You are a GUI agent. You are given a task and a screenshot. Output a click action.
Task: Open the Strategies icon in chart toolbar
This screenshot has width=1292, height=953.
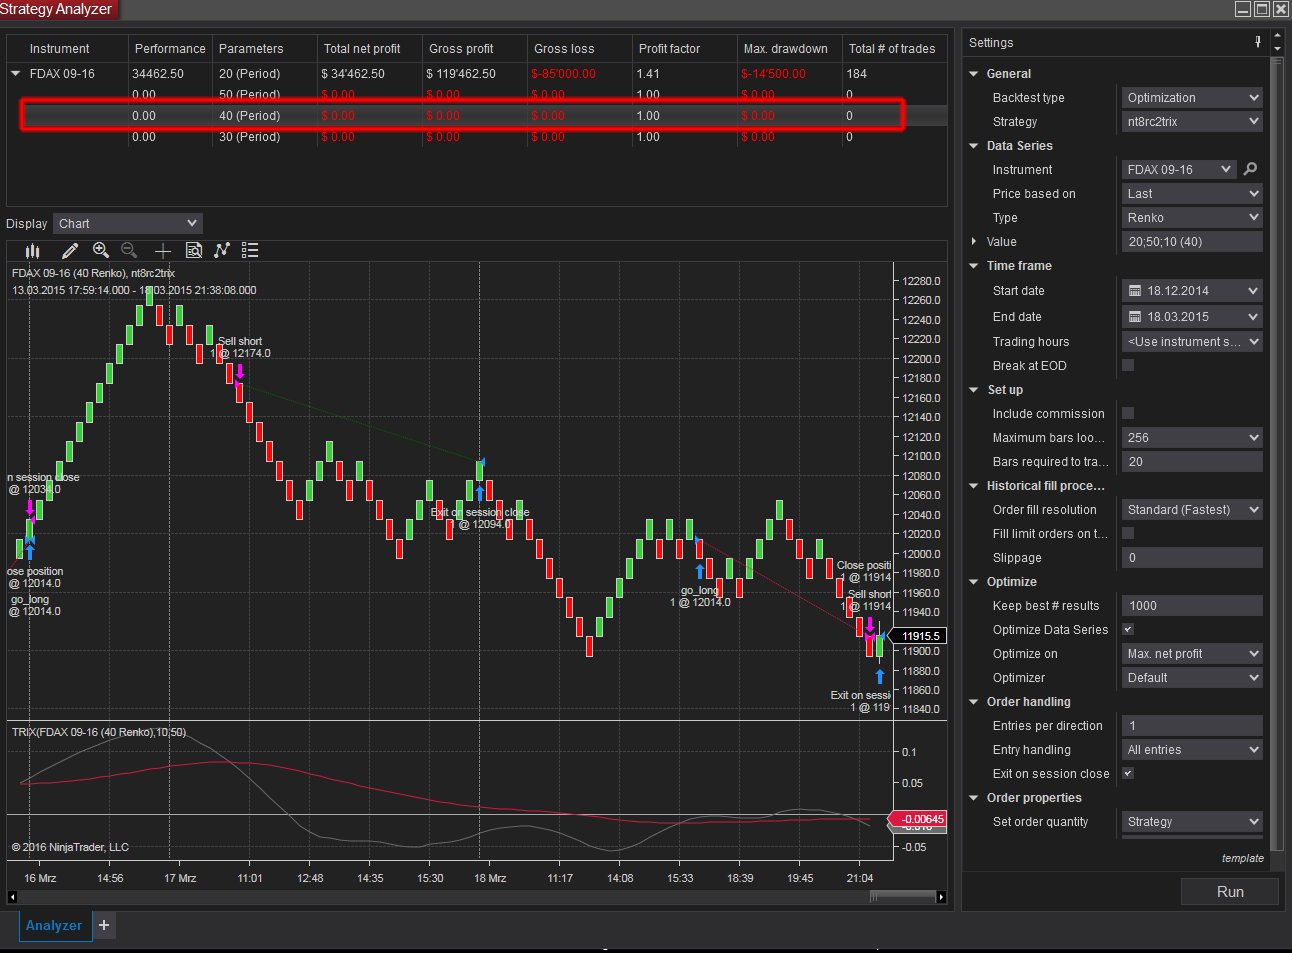click(222, 250)
